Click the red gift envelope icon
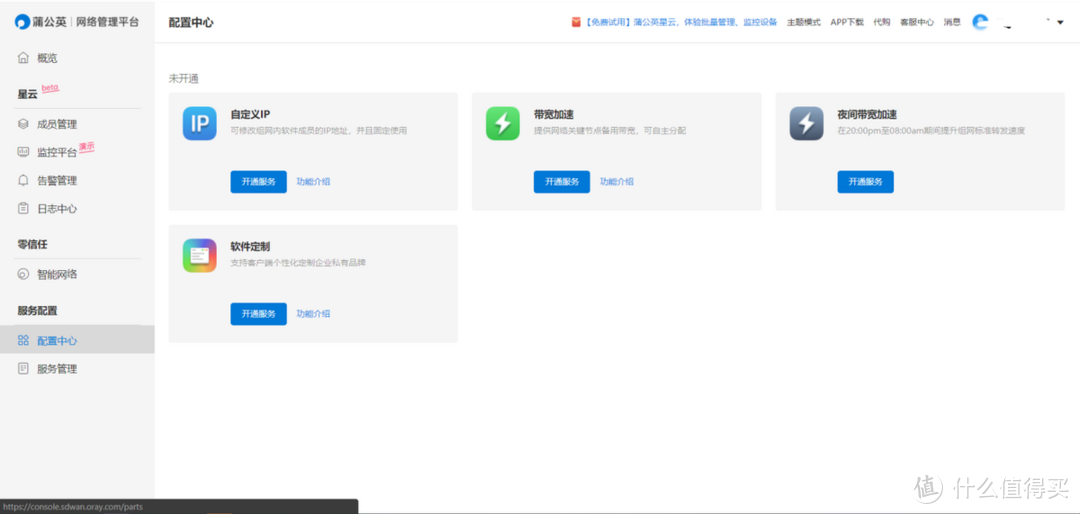 (576, 22)
